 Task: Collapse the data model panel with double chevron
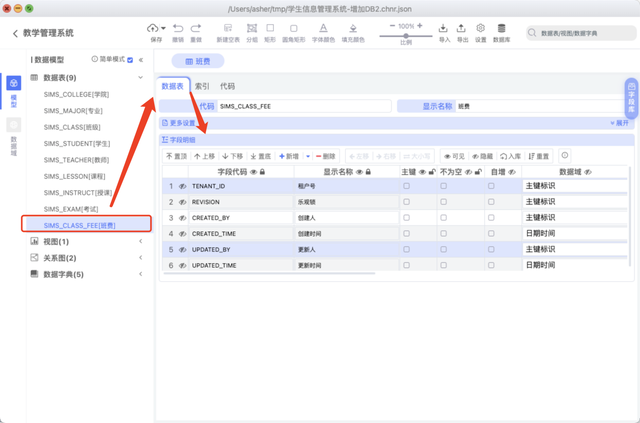(x=141, y=60)
